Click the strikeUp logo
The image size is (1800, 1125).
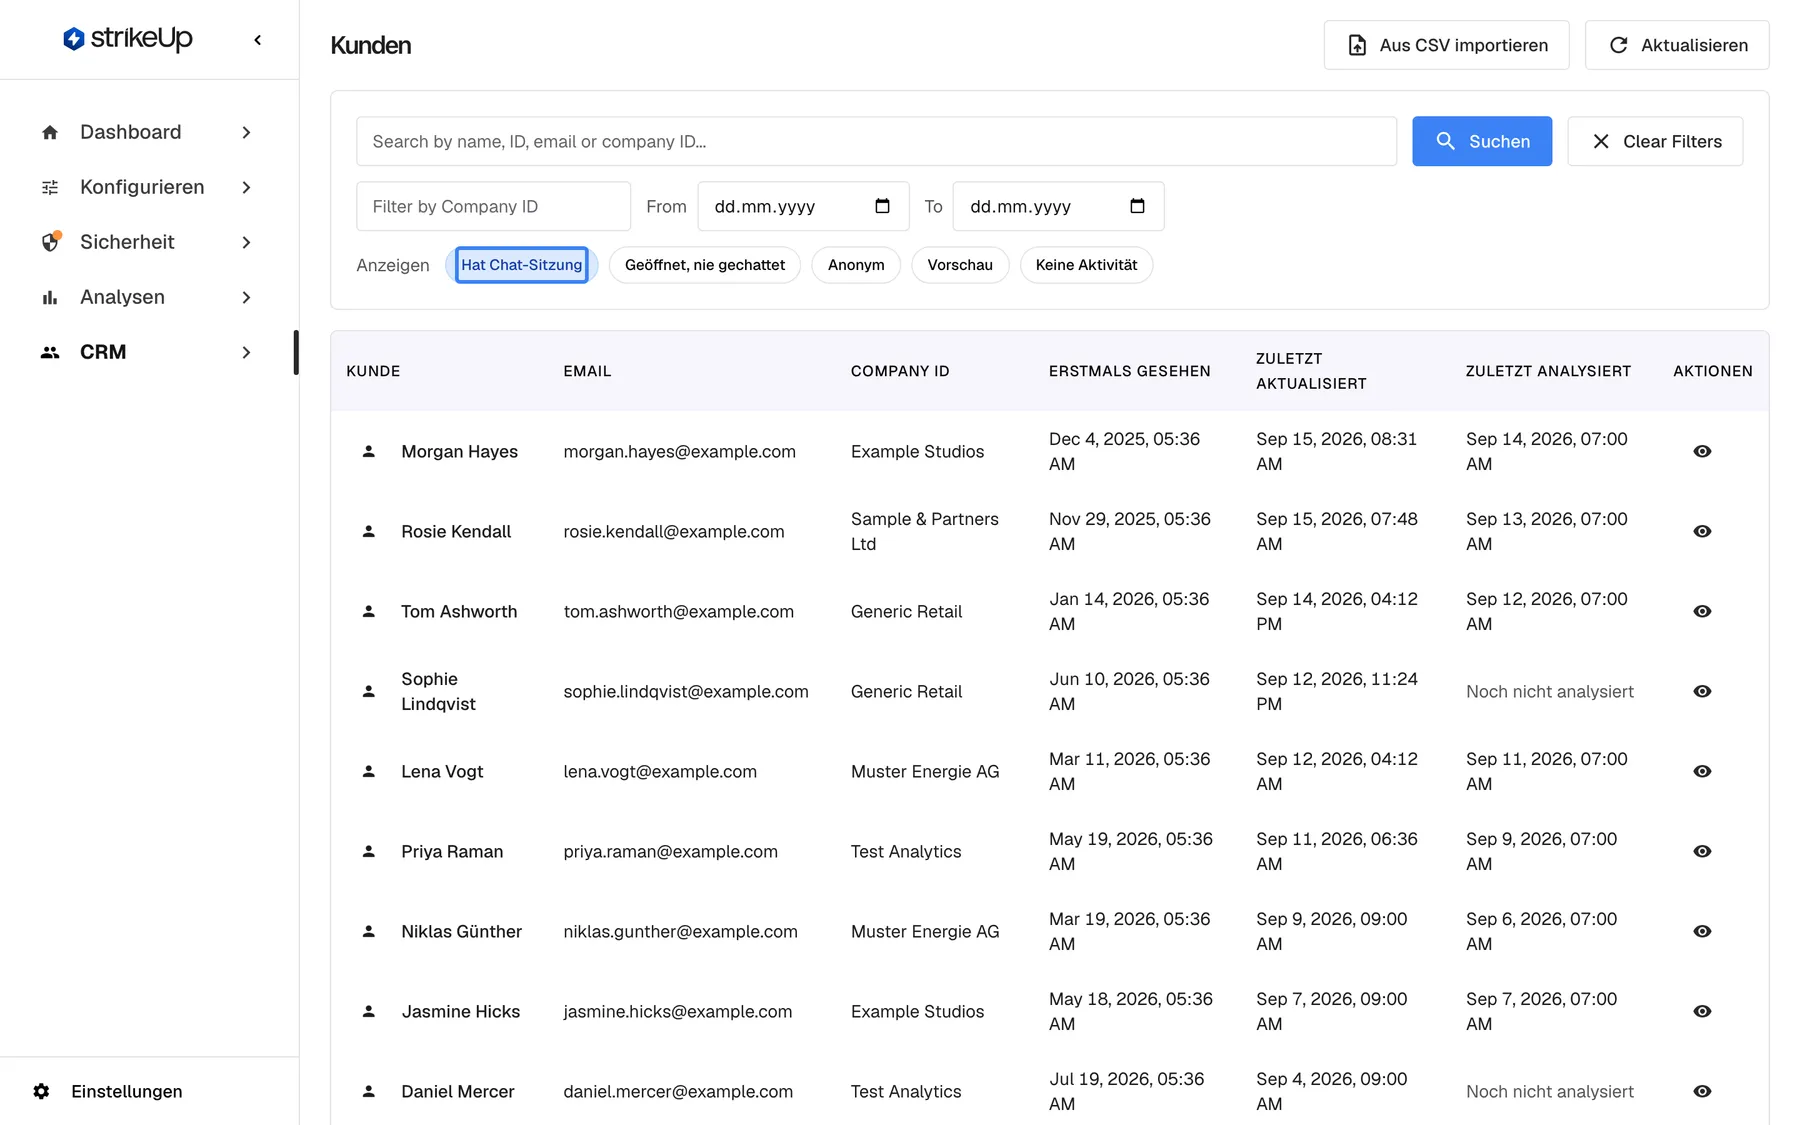point(127,39)
